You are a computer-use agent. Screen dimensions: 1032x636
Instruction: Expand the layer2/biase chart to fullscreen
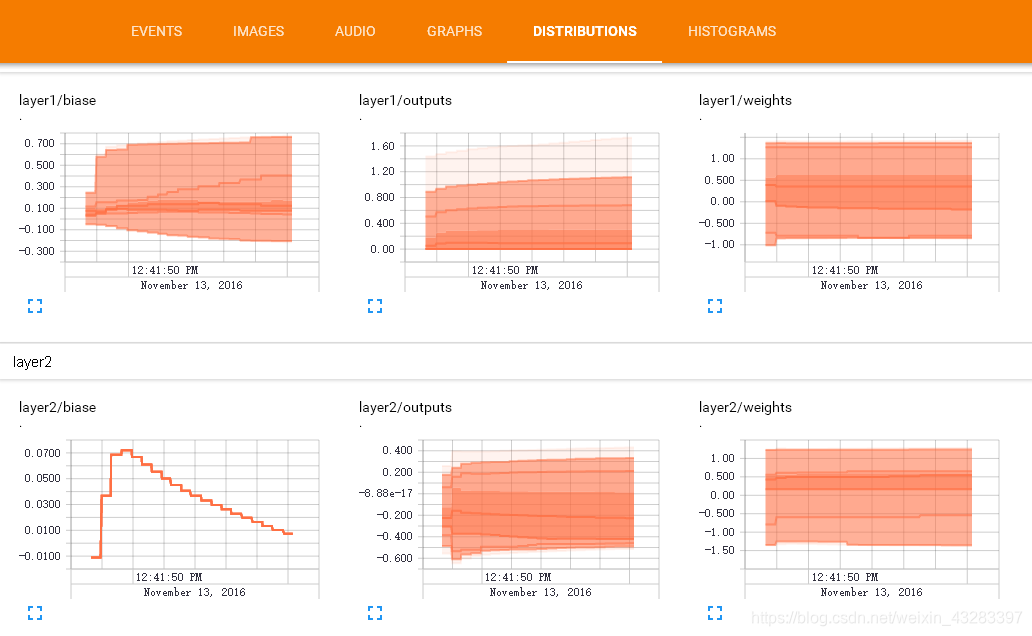(x=35, y=613)
